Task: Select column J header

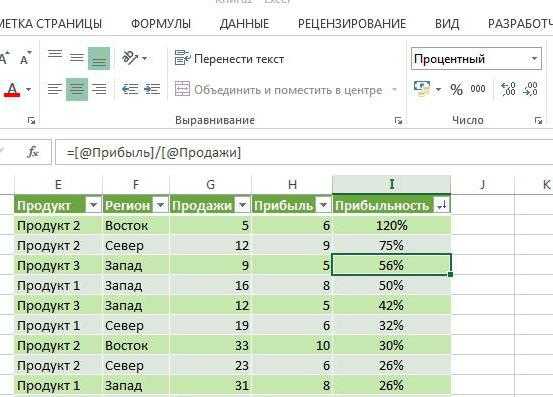Action: (482, 184)
